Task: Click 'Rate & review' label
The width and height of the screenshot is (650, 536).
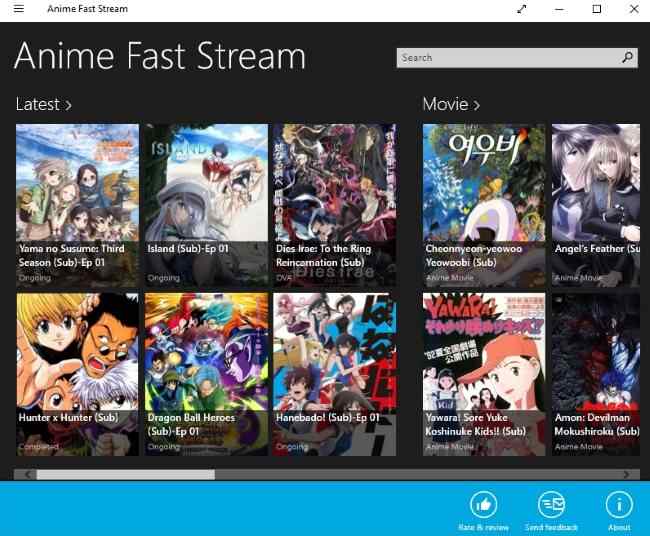Action: coord(483,527)
